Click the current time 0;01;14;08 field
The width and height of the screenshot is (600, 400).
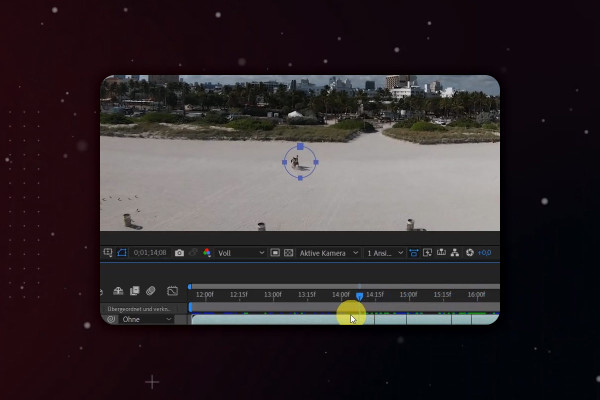click(x=150, y=253)
